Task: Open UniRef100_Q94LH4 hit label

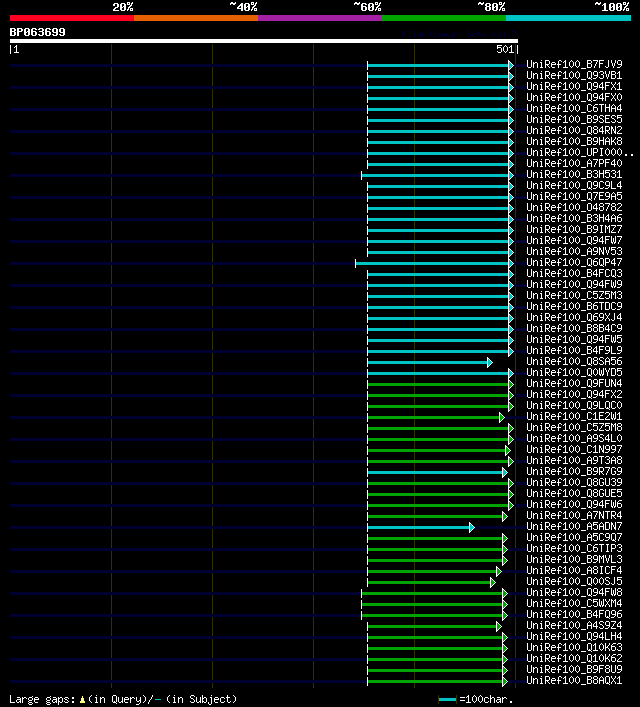Action: [x=574, y=637]
